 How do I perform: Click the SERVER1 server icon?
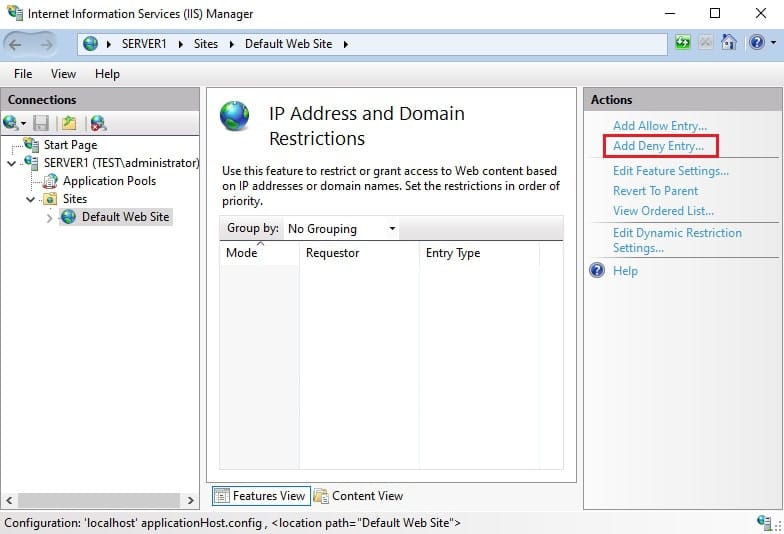point(31,162)
